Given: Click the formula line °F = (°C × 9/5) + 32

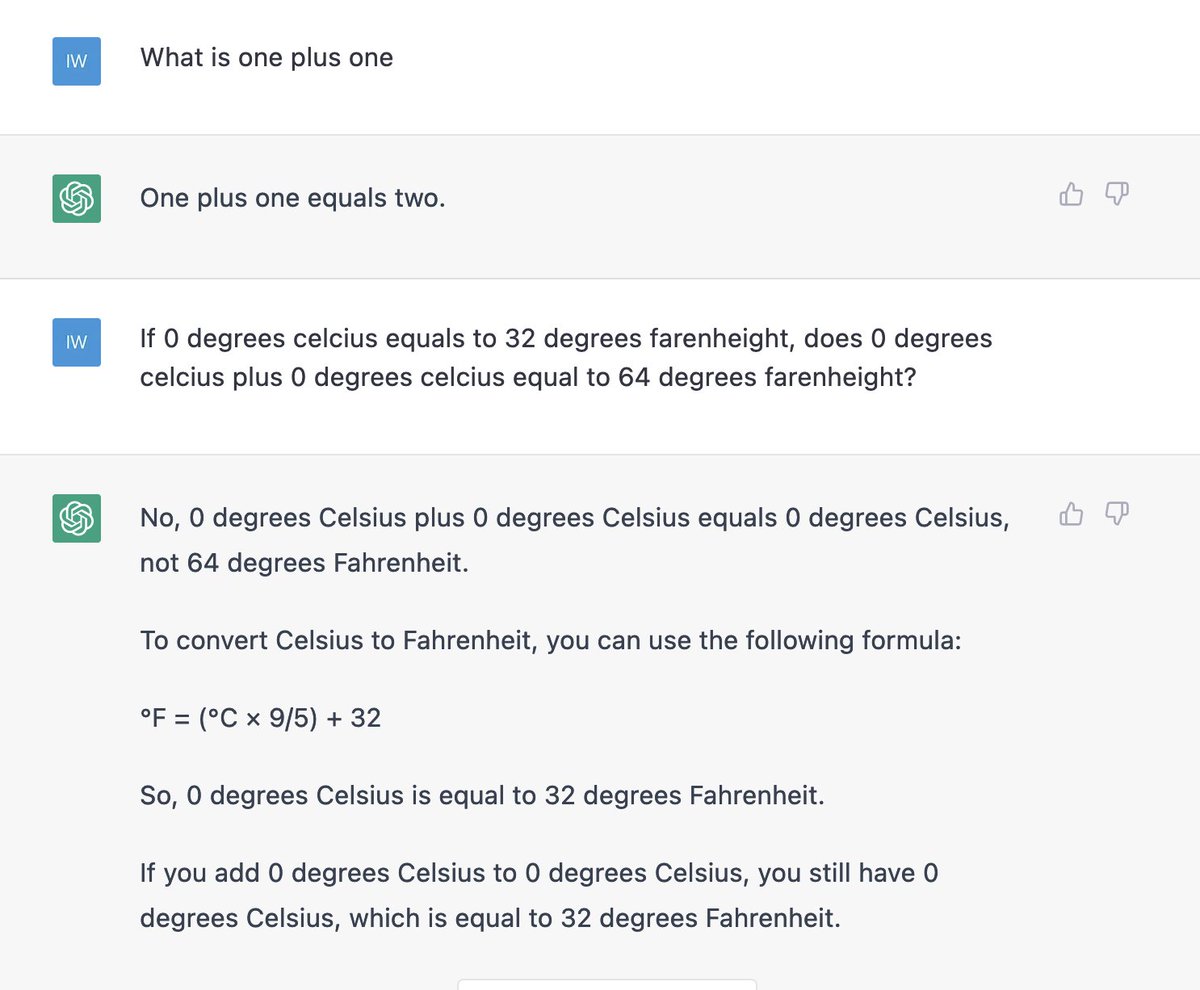Looking at the screenshot, I should pos(261,717).
